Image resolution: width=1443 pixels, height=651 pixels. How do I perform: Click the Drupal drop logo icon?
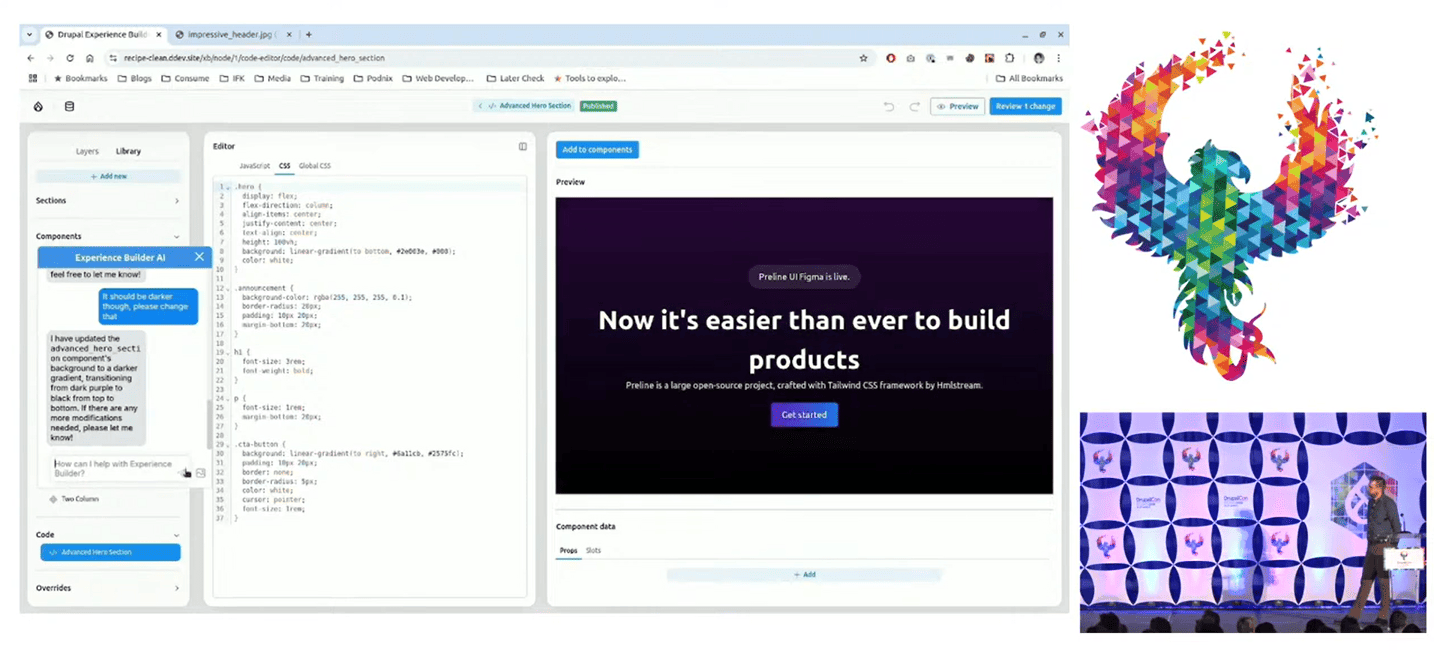[x=38, y=106]
